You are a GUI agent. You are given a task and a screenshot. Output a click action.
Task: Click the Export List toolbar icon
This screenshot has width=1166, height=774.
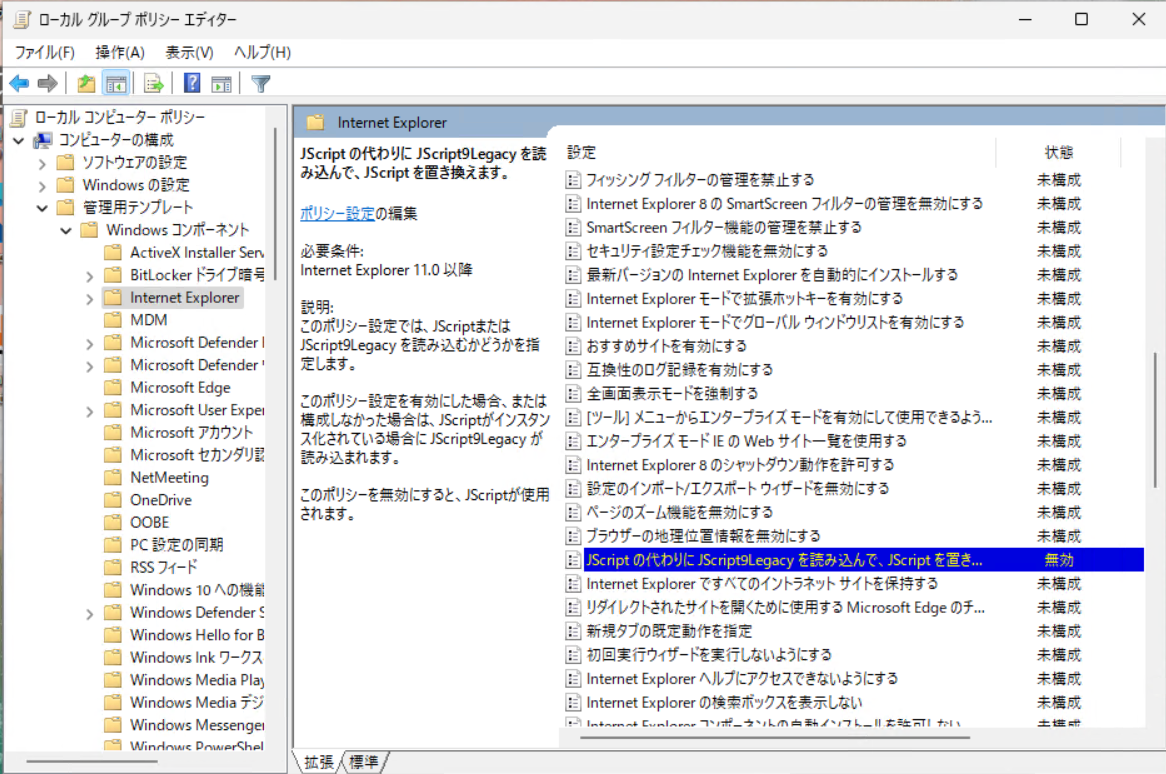tap(153, 84)
